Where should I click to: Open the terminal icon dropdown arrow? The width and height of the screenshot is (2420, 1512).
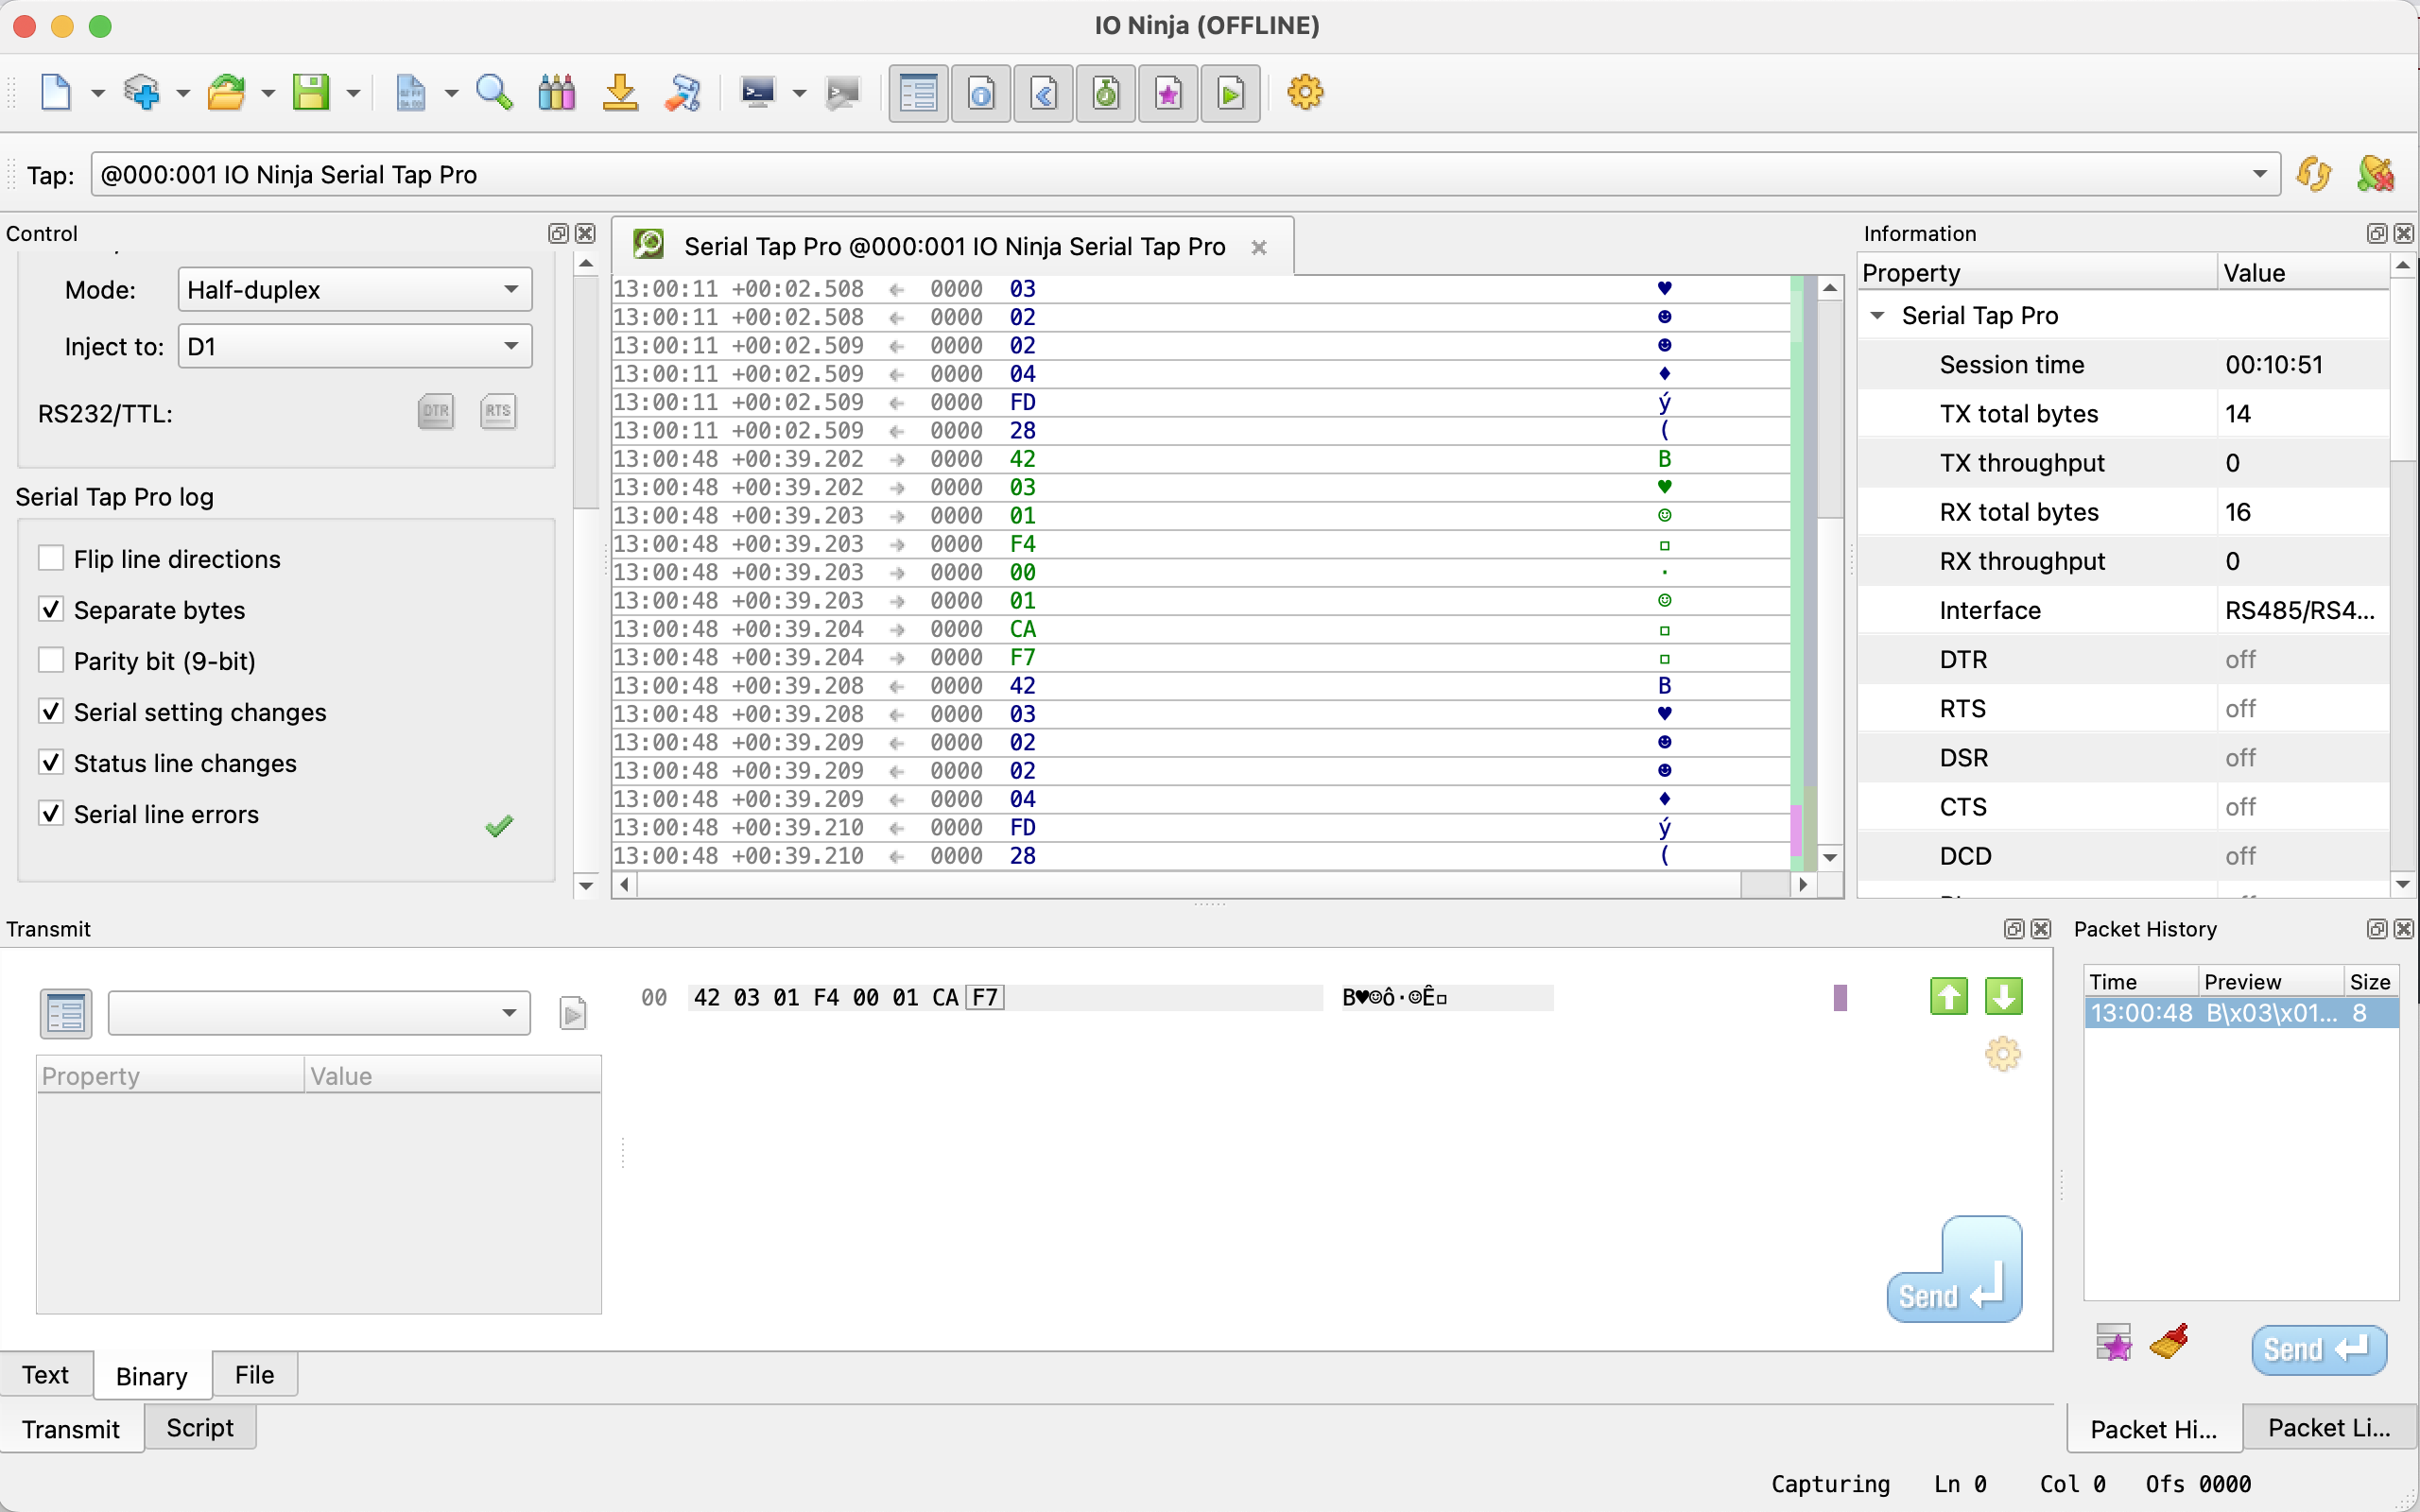[799, 94]
